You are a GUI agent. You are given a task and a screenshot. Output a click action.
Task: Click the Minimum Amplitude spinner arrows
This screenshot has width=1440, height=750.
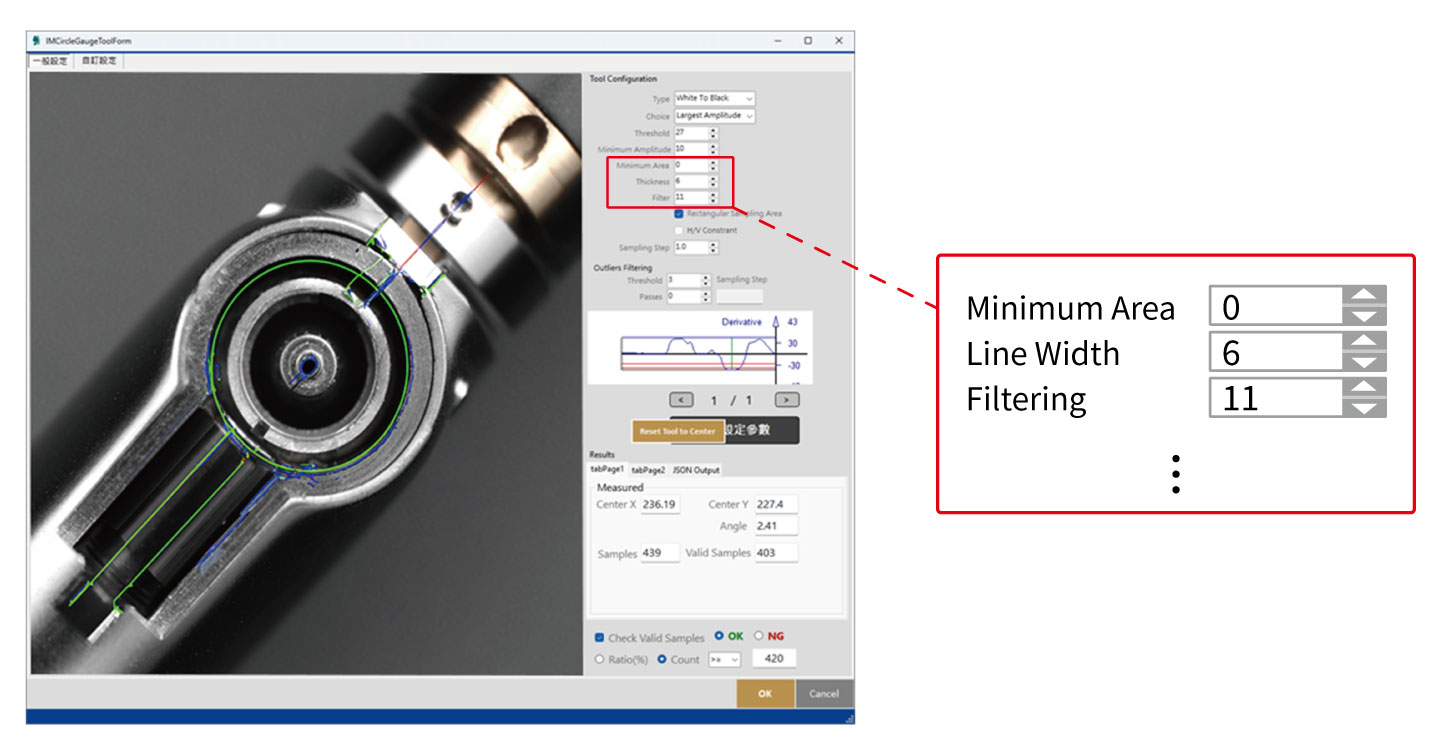[713, 149]
